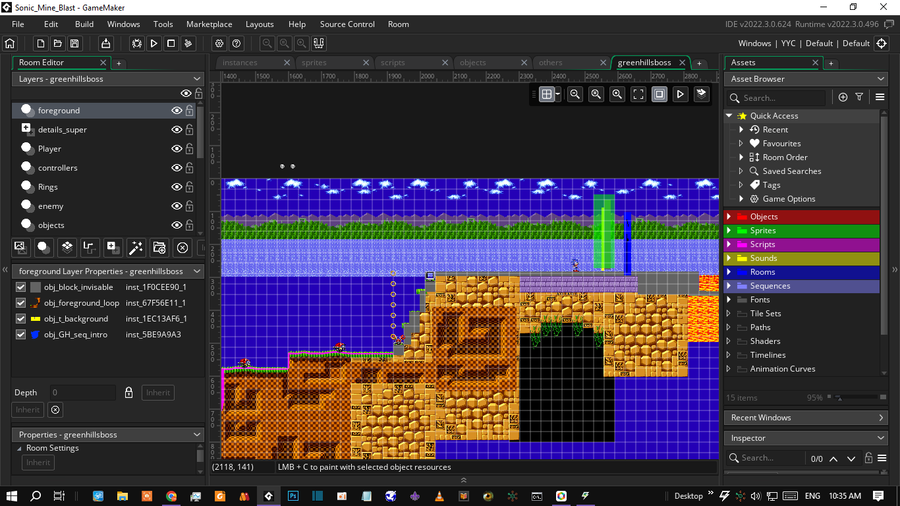This screenshot has height=506, width=900.
Task: Lock the enemy layer
Action: click(189, 206)
